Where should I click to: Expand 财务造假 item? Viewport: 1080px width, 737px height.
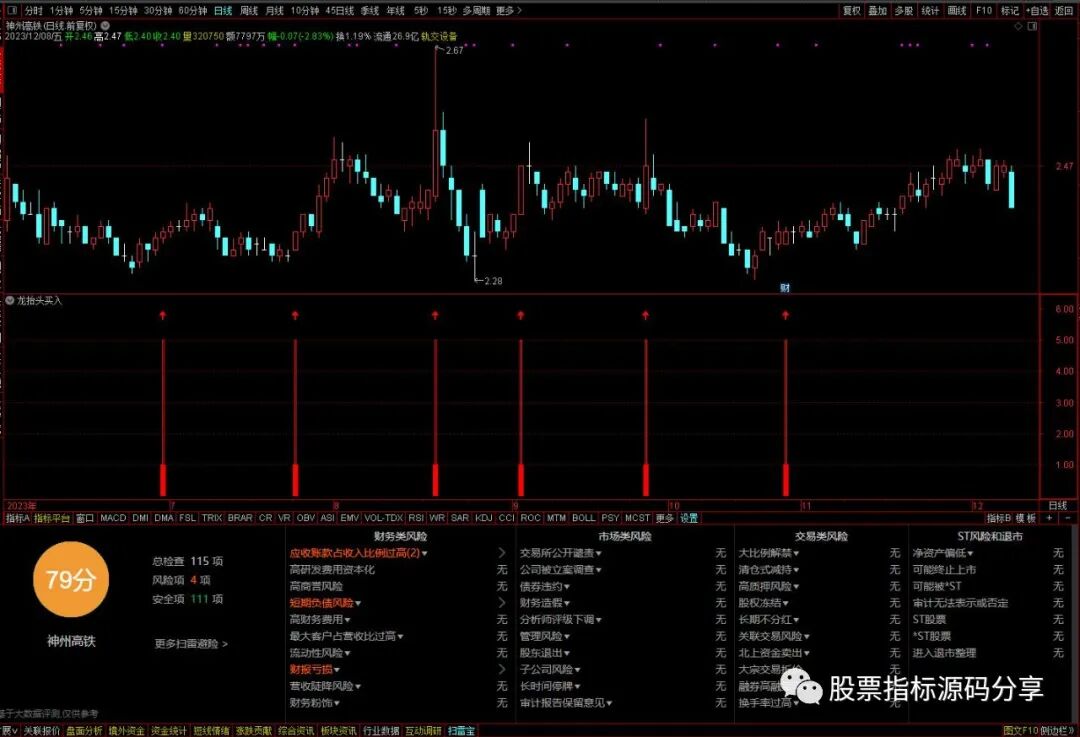tap(544, 603)
